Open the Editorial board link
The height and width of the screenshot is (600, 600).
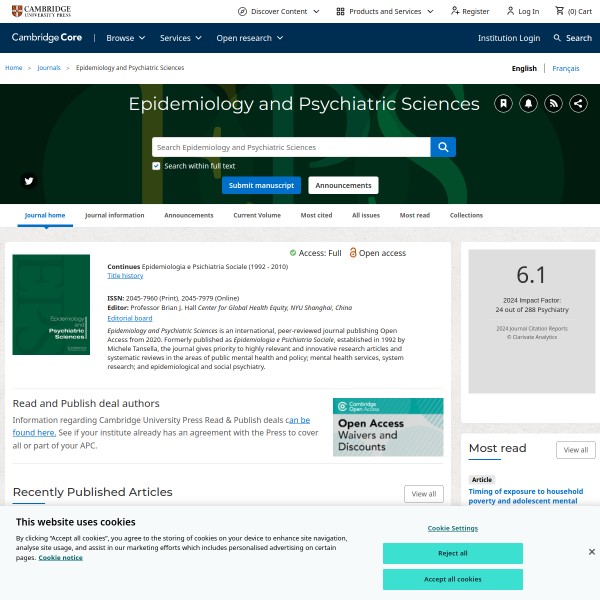pyautogui.click(x=130, y=318)
